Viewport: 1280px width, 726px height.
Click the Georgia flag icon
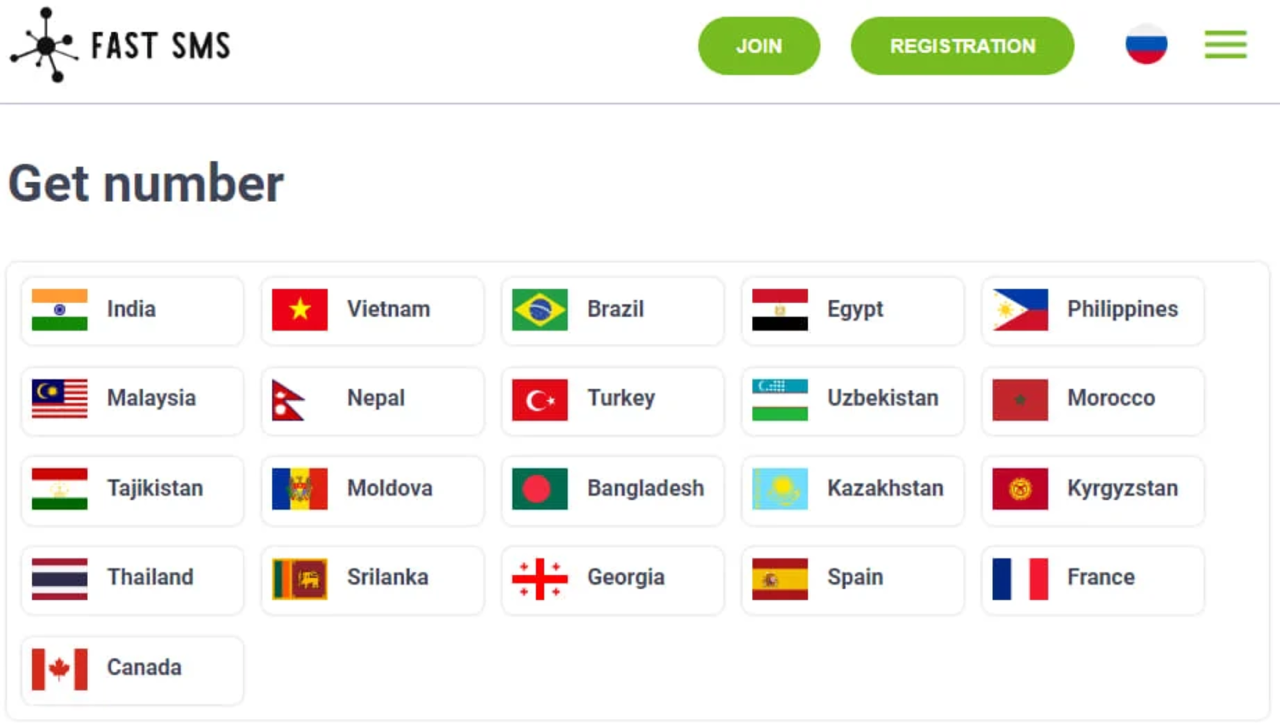pyautogui.click(x=540, y=579)
